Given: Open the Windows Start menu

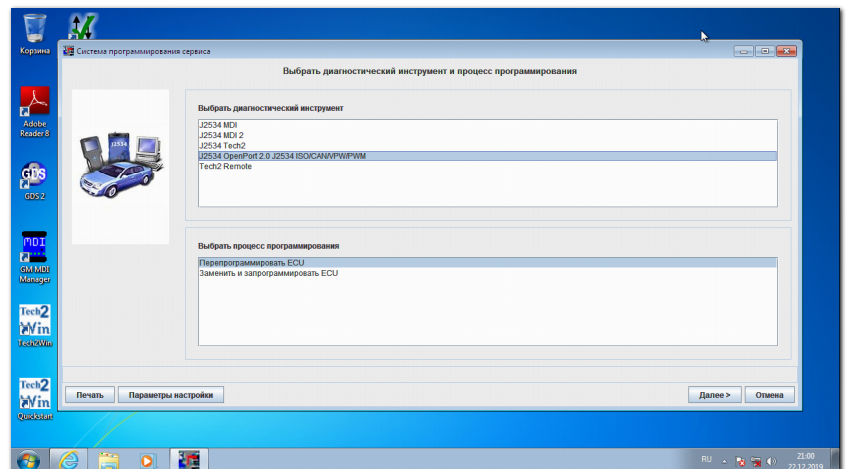Looking at the screenshot, I should (x=28, y=460).
